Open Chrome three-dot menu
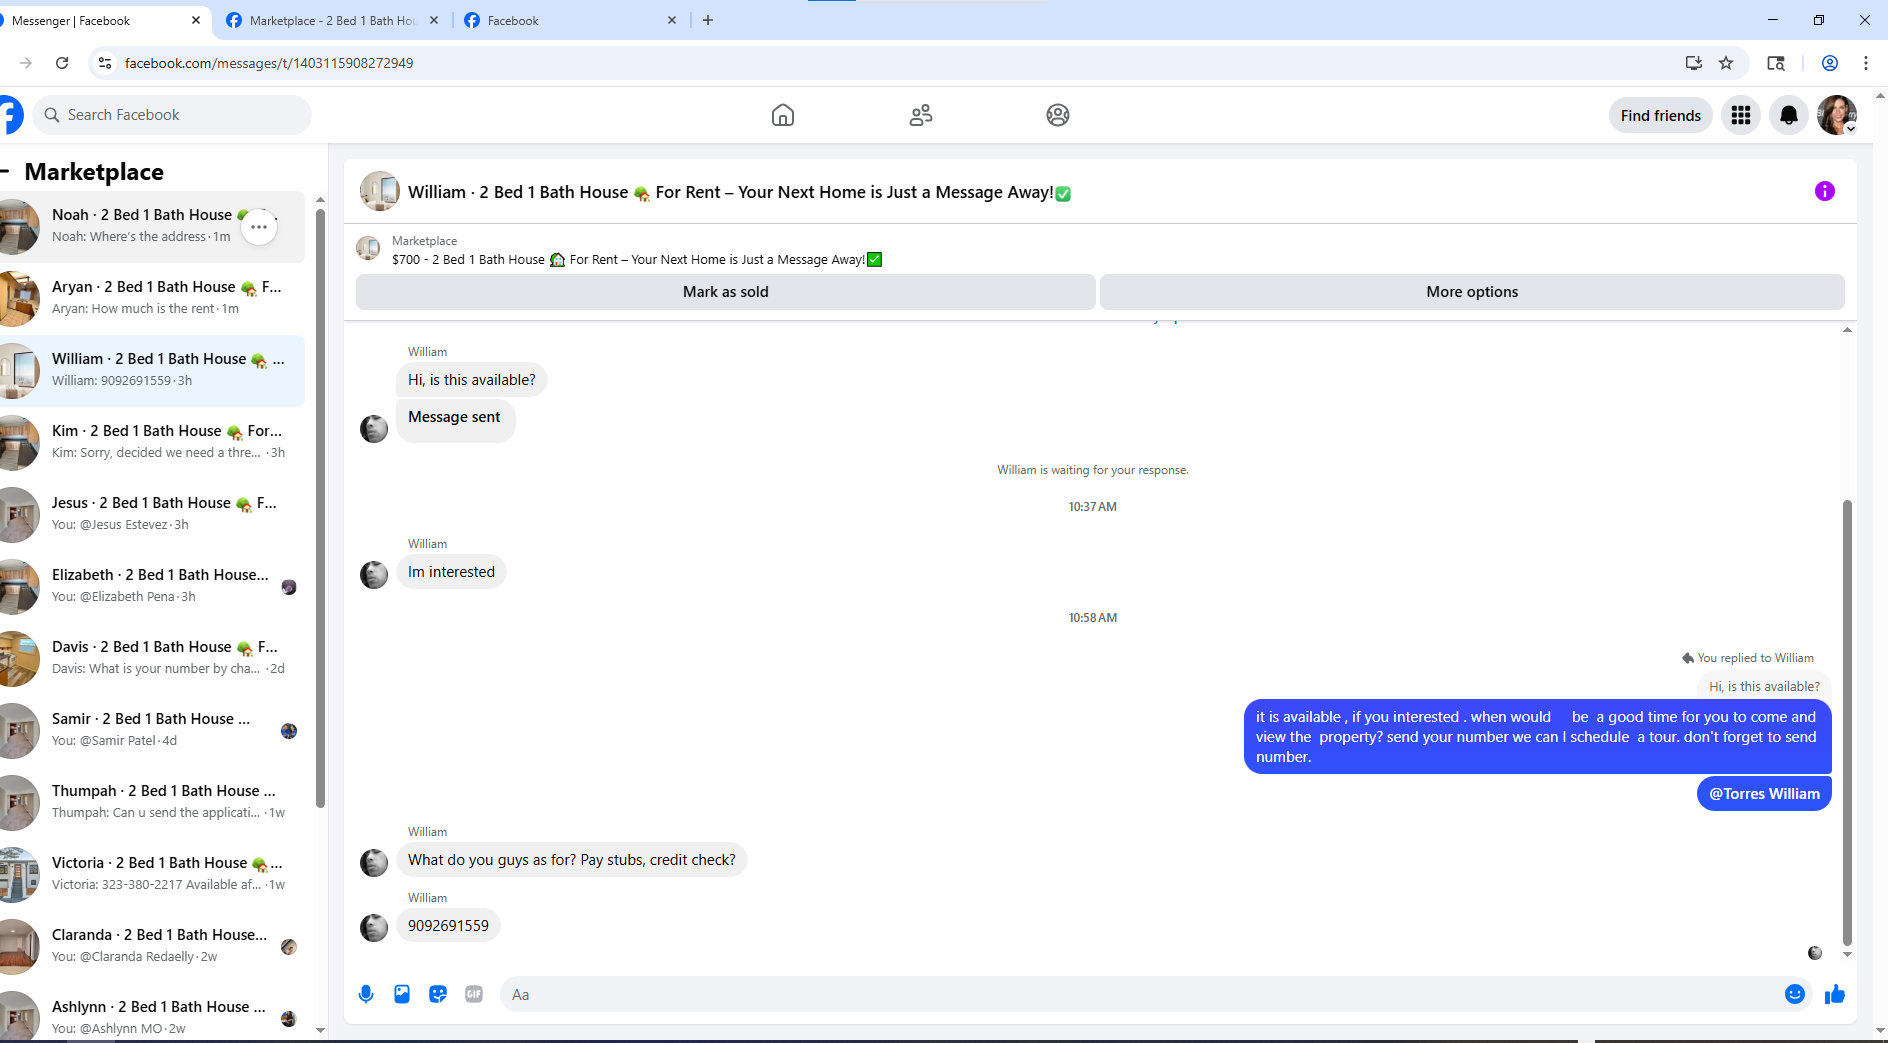 tap(1866, 63)
